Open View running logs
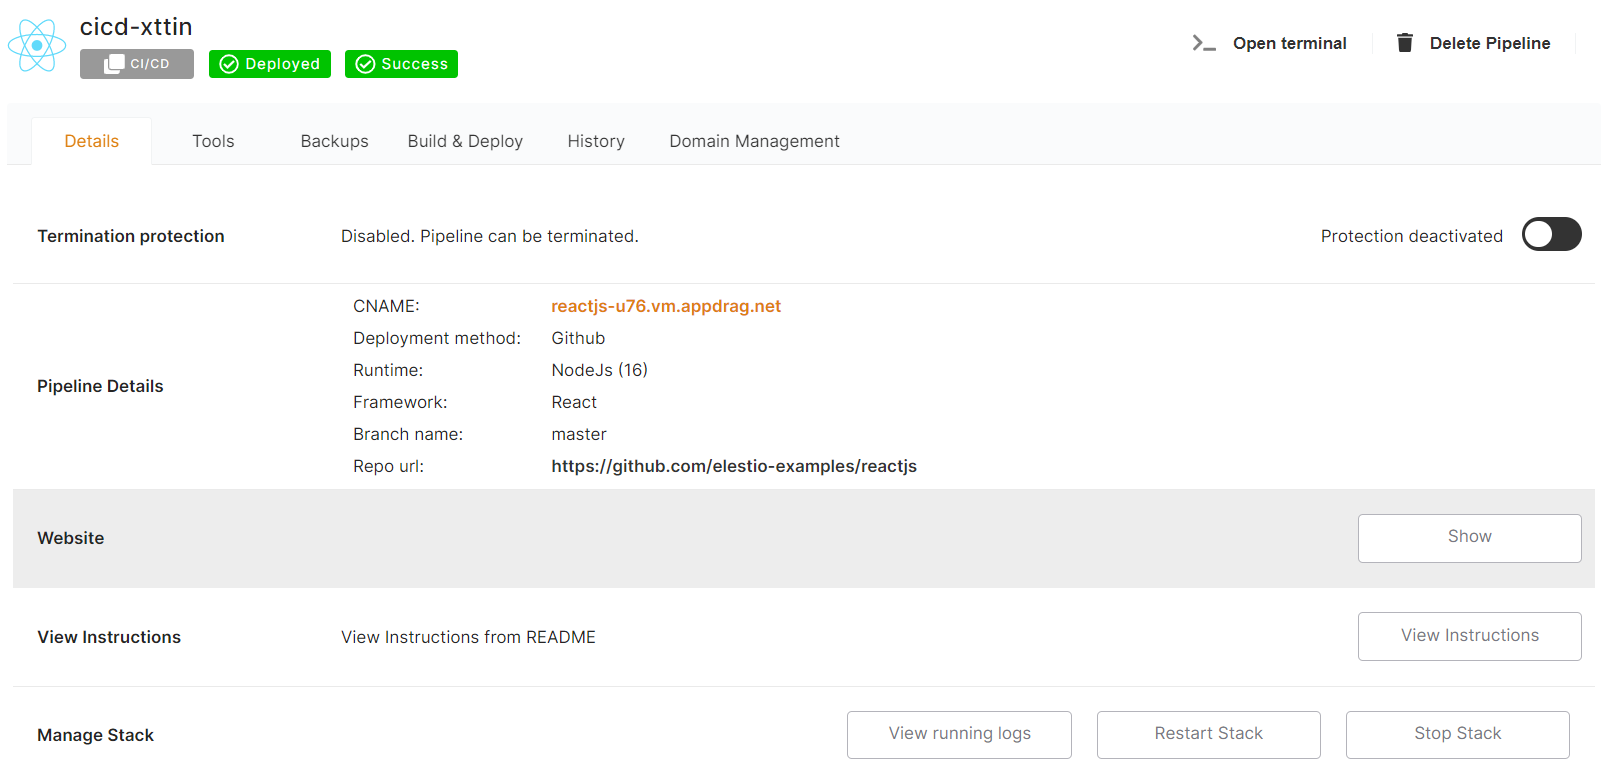Screen dimensions: 1607x778 point(959,734)
